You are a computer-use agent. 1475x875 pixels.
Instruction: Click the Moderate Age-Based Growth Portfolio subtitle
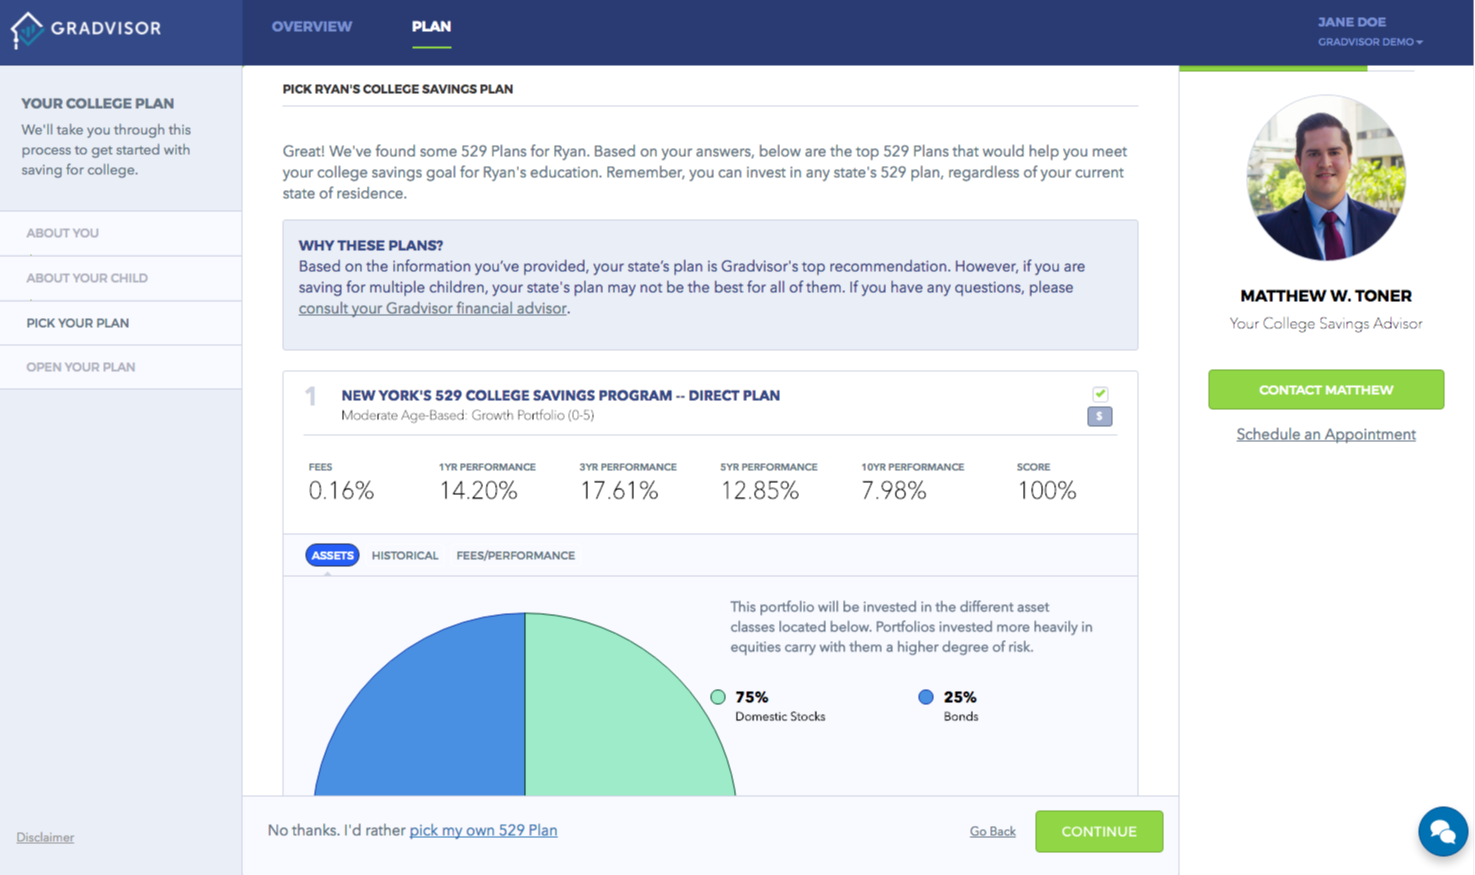[467, 415]
